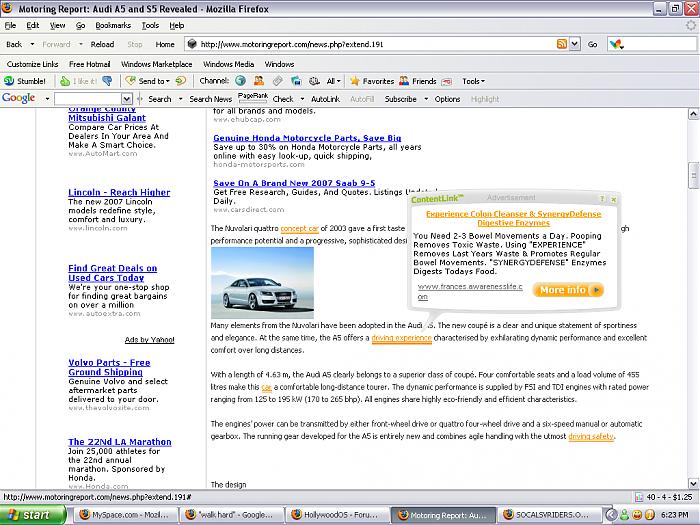Screen dimensions: 700x525
Task: Click the RSS feed icon in address bar
Action: 562,44
